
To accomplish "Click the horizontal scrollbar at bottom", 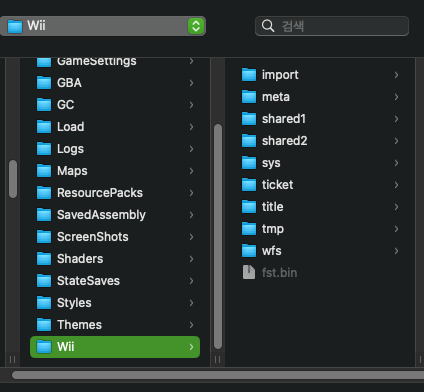I will 218,375.
